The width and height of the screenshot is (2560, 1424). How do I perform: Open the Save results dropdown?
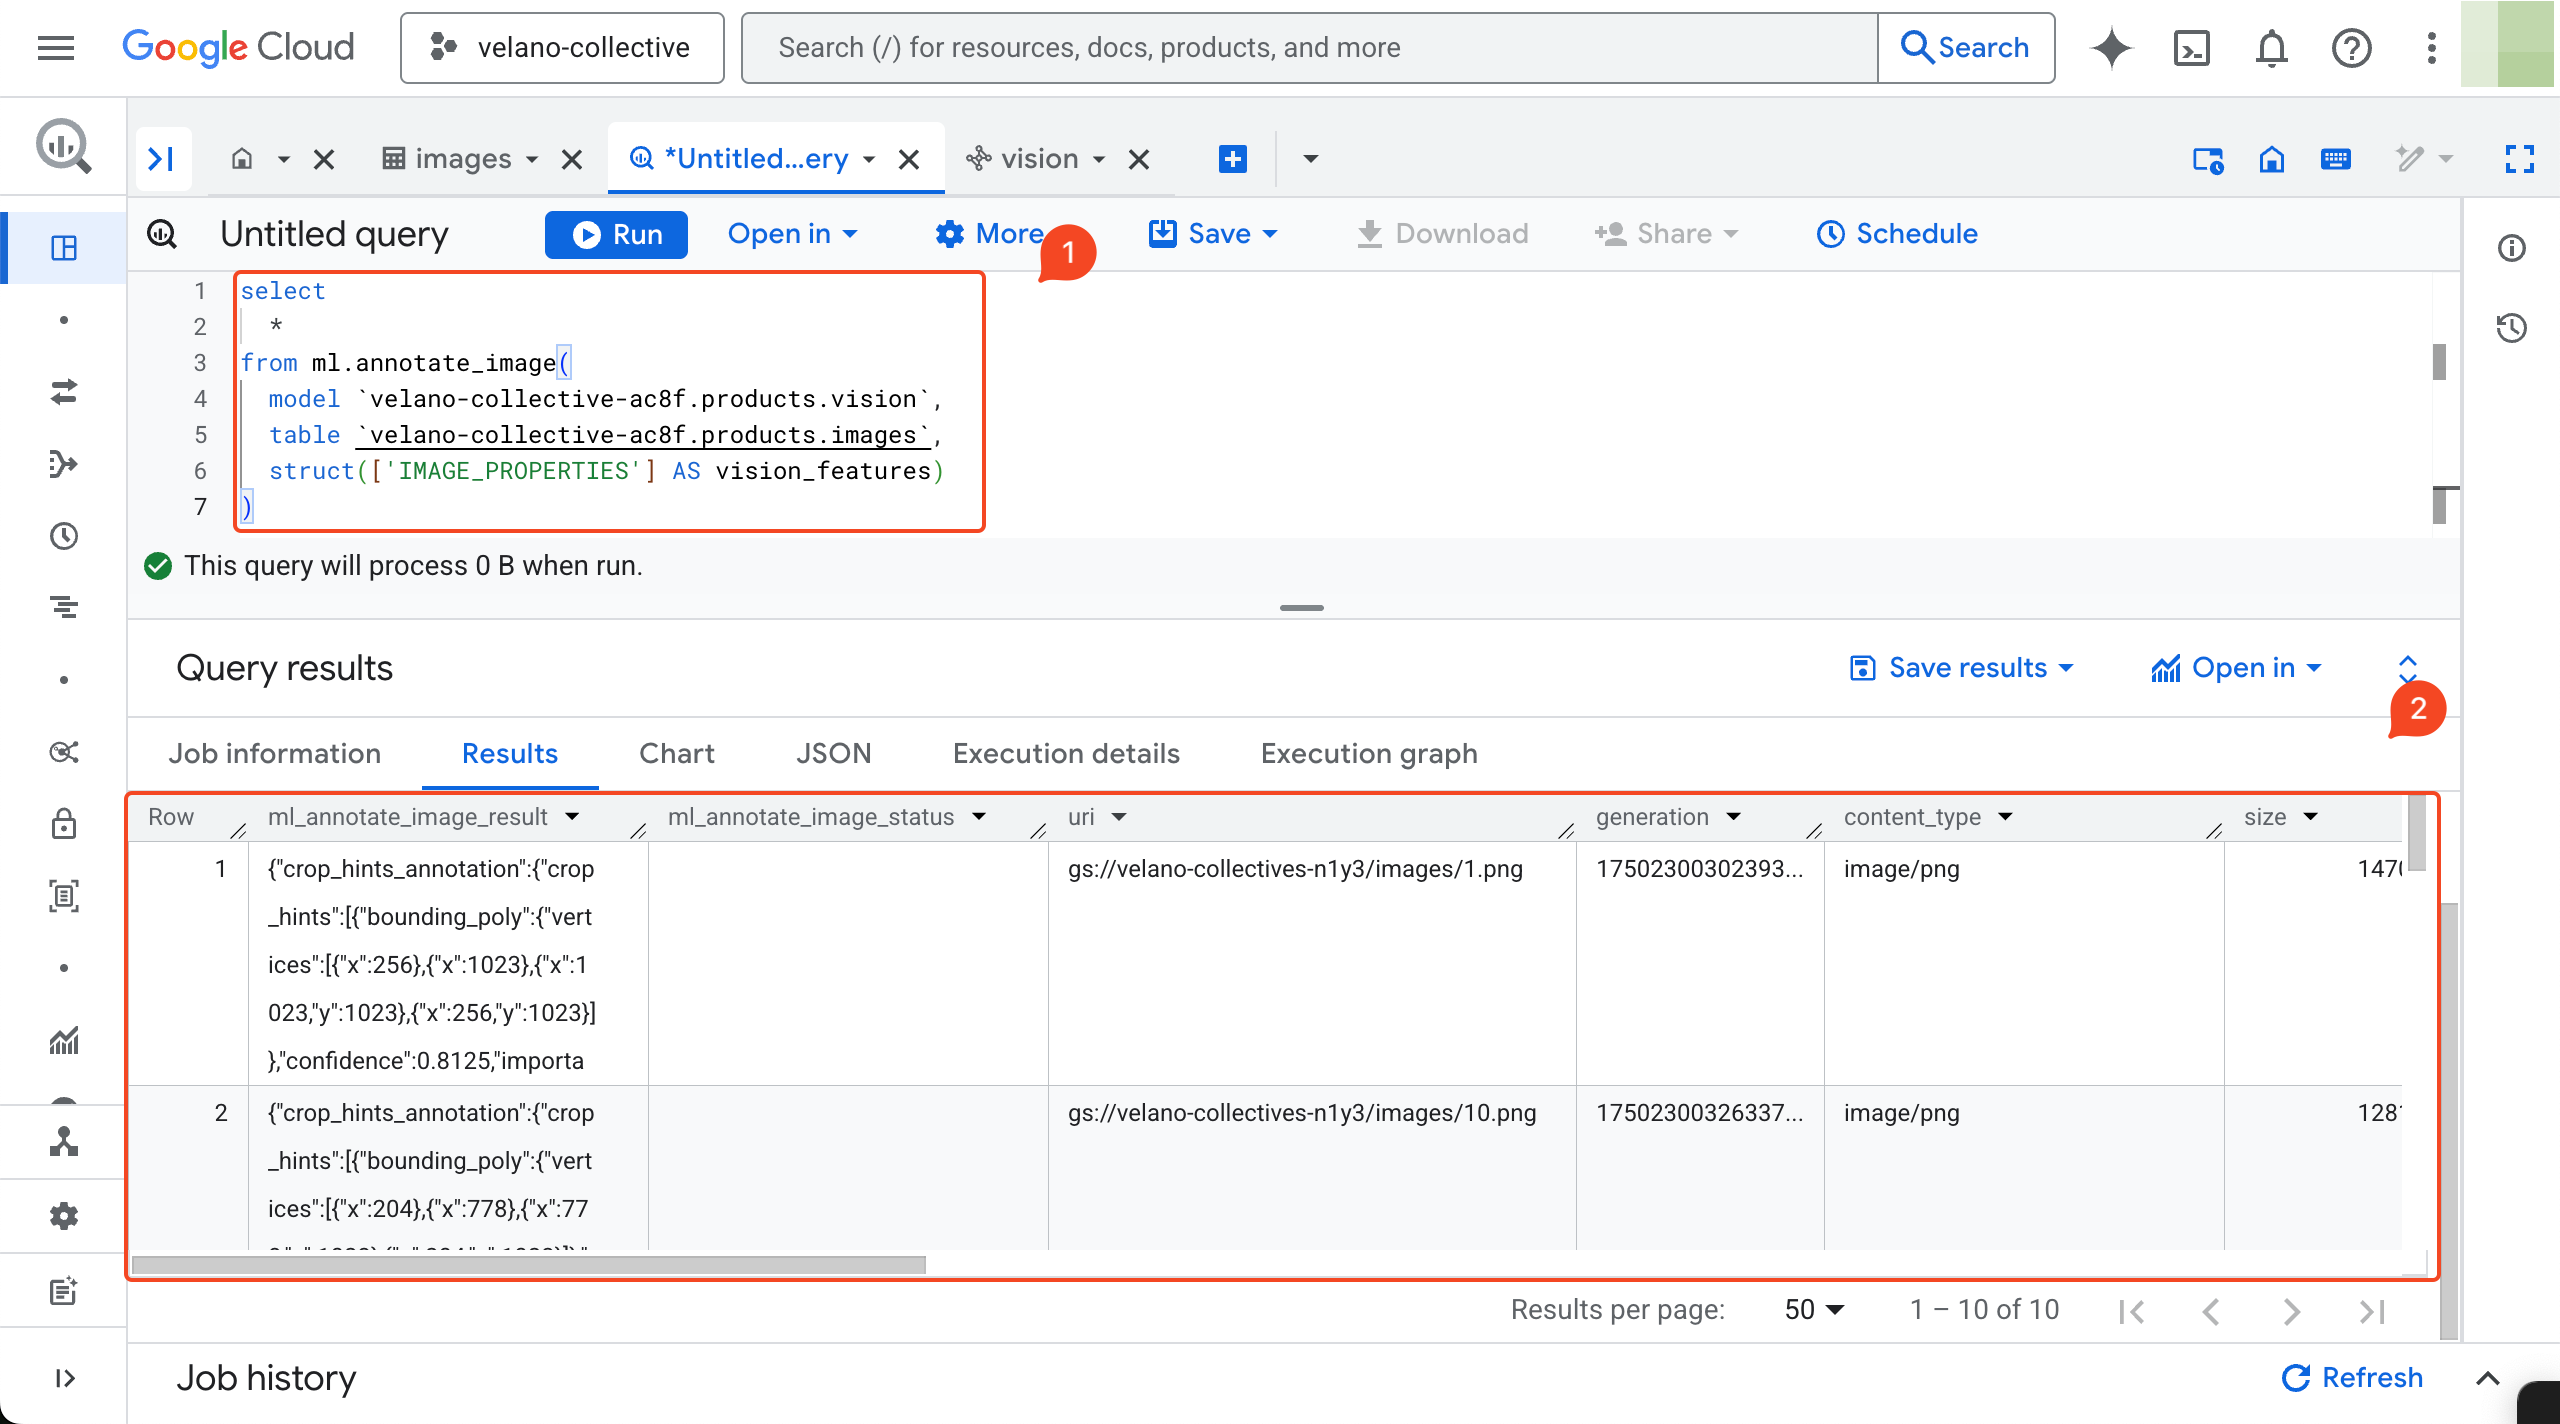[x=1961, y=668]
